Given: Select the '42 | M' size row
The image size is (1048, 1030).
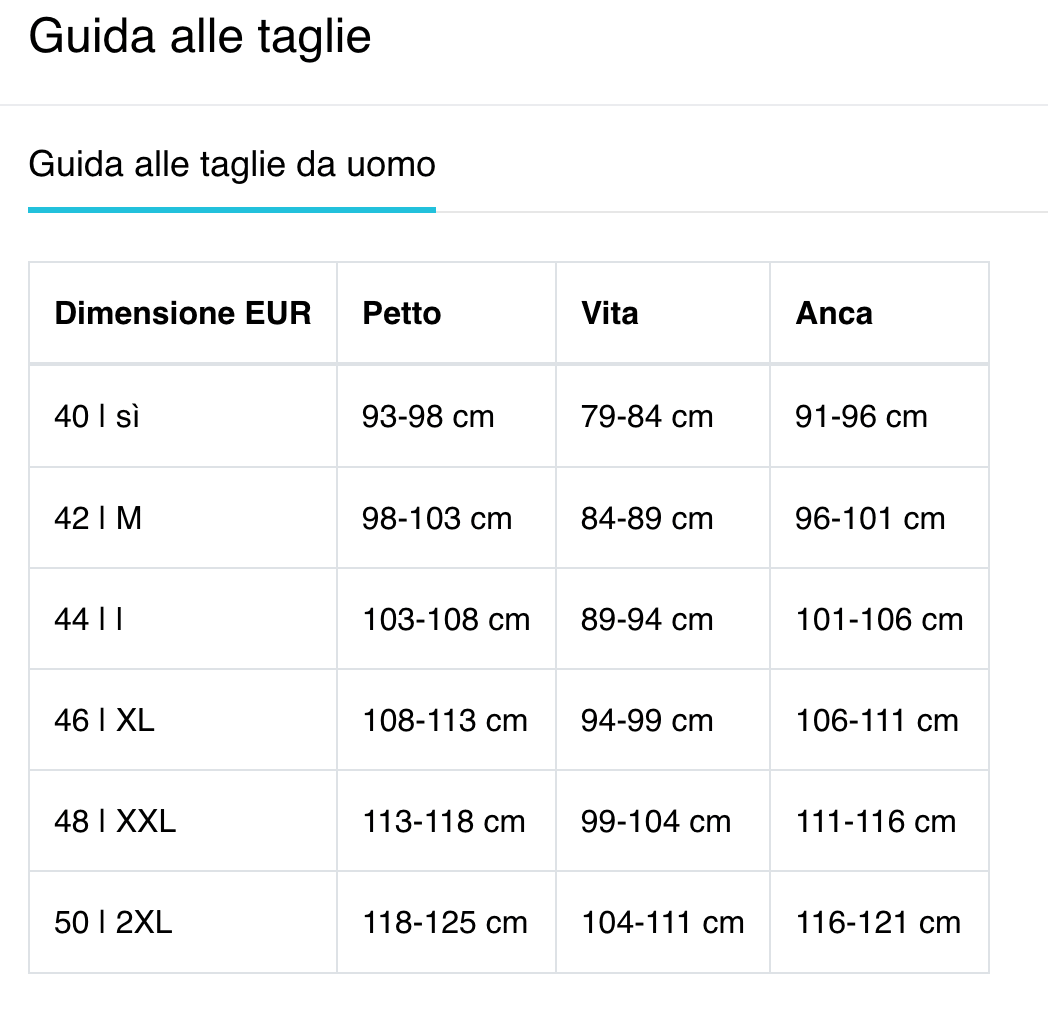Looking at the screenshot, I should 98,518.
